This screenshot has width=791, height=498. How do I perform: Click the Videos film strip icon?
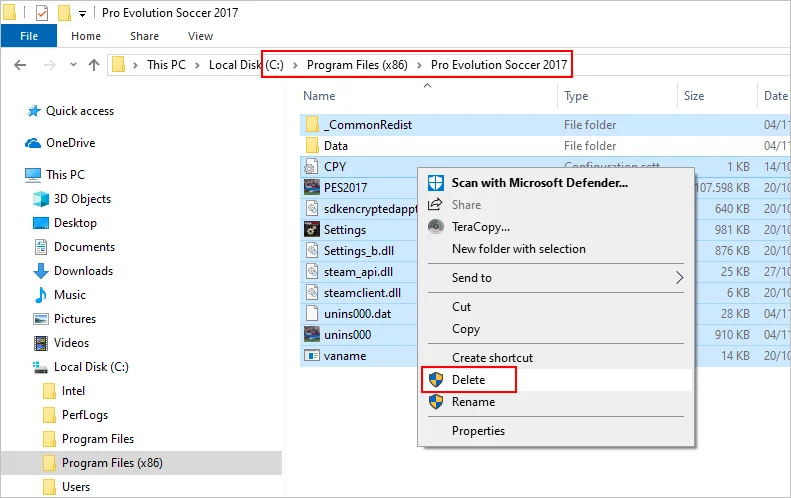(41, 343)
